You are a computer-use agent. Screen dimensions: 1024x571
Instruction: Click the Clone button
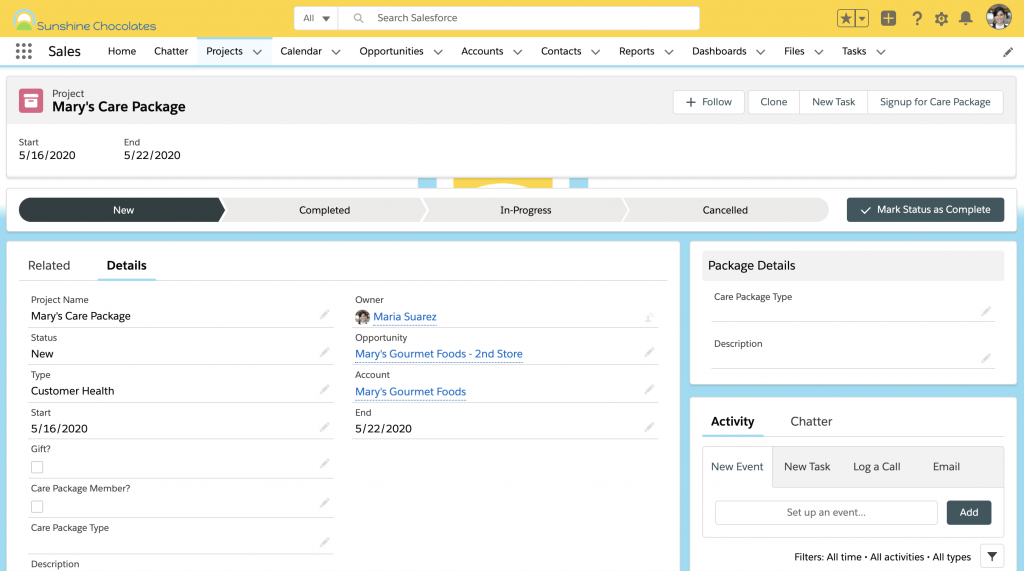click(774, 102)
